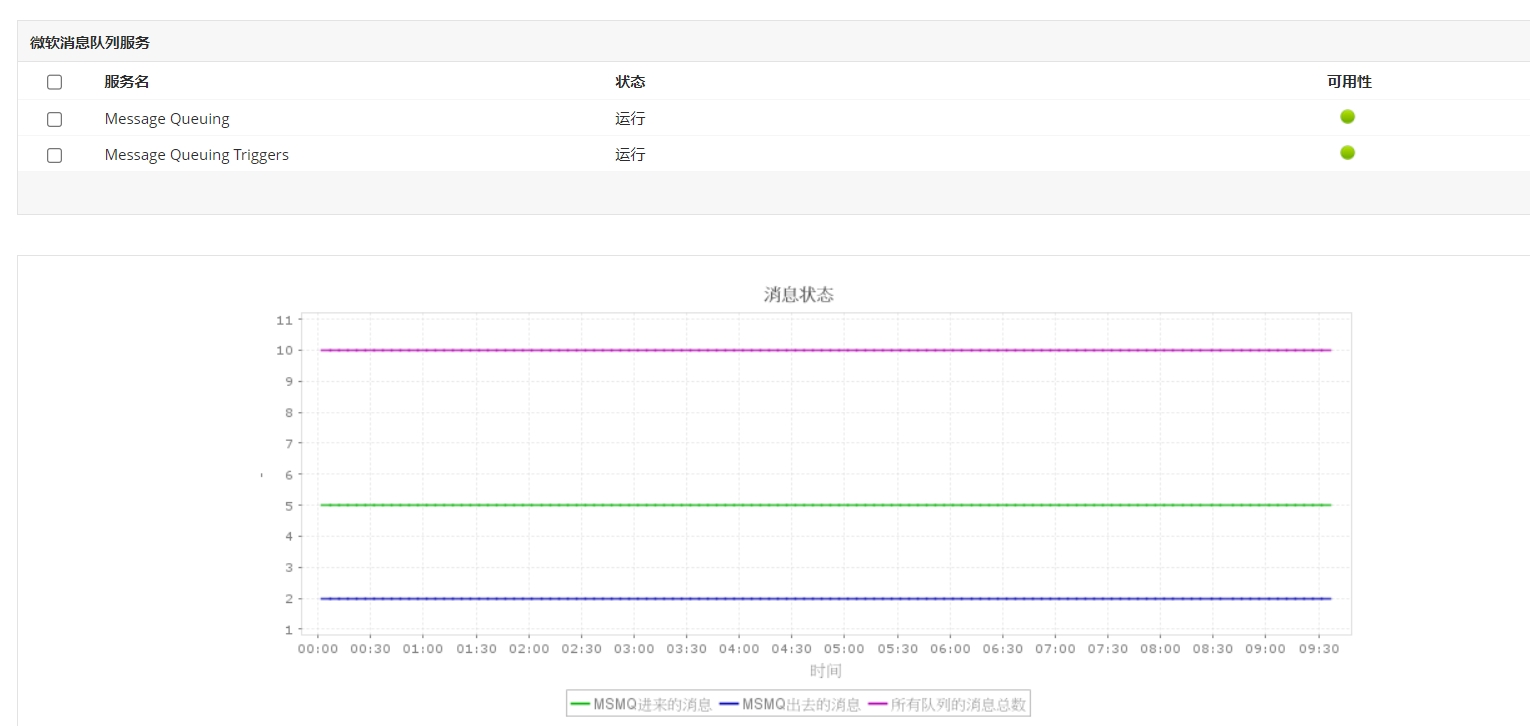Open the Message Queuing service link
The image size is (1530, 726).
click(x=167, y=119)
